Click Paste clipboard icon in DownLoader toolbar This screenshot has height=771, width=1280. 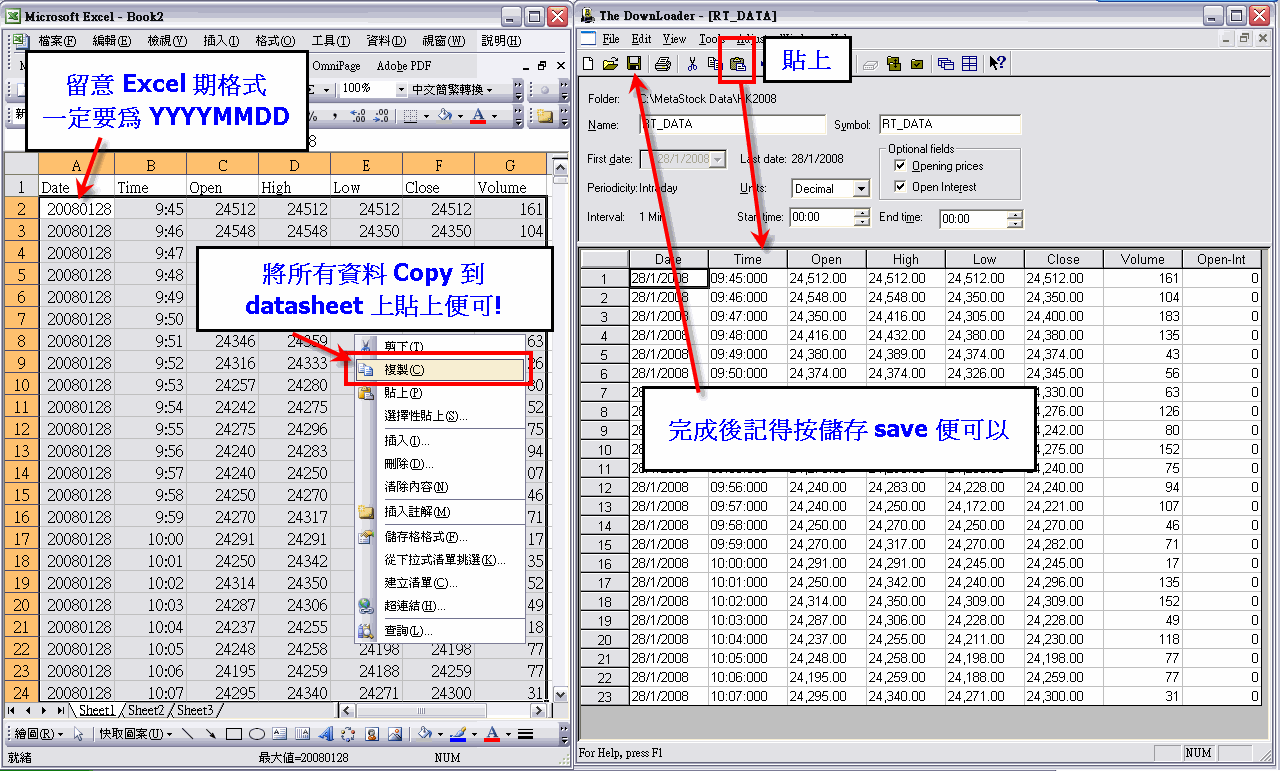click(x=738, y=65)
